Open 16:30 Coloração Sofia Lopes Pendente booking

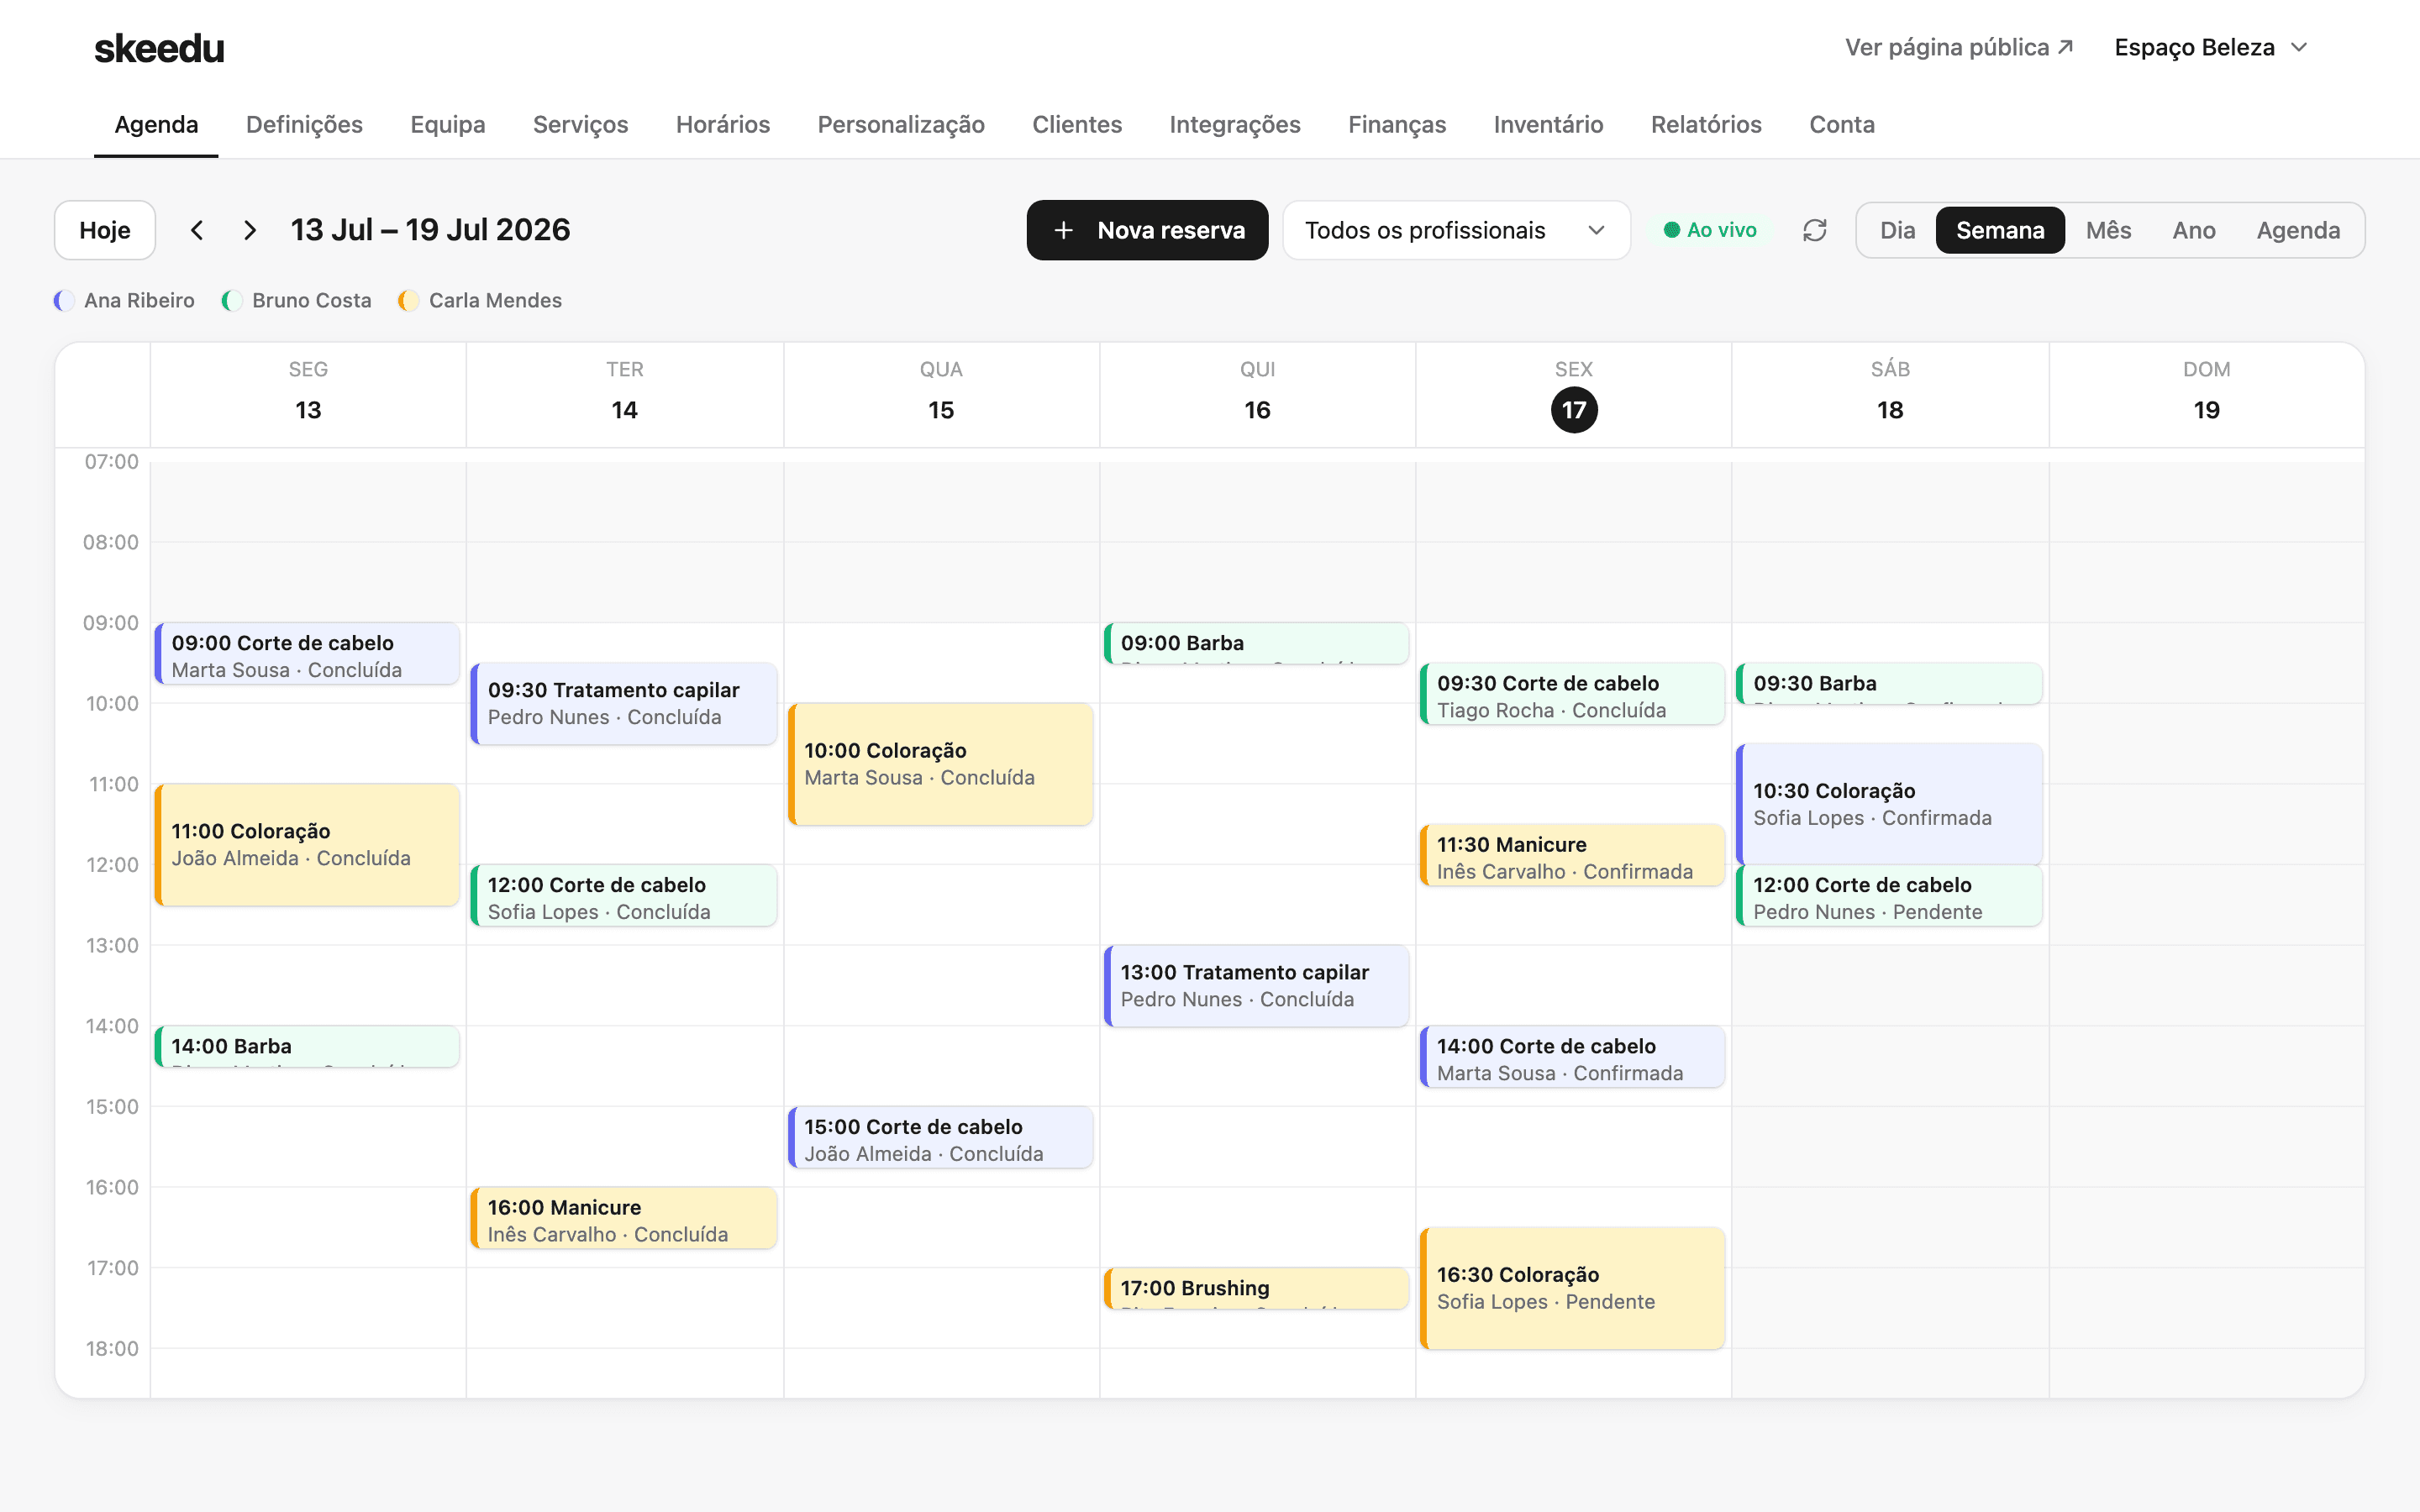1572,1289
